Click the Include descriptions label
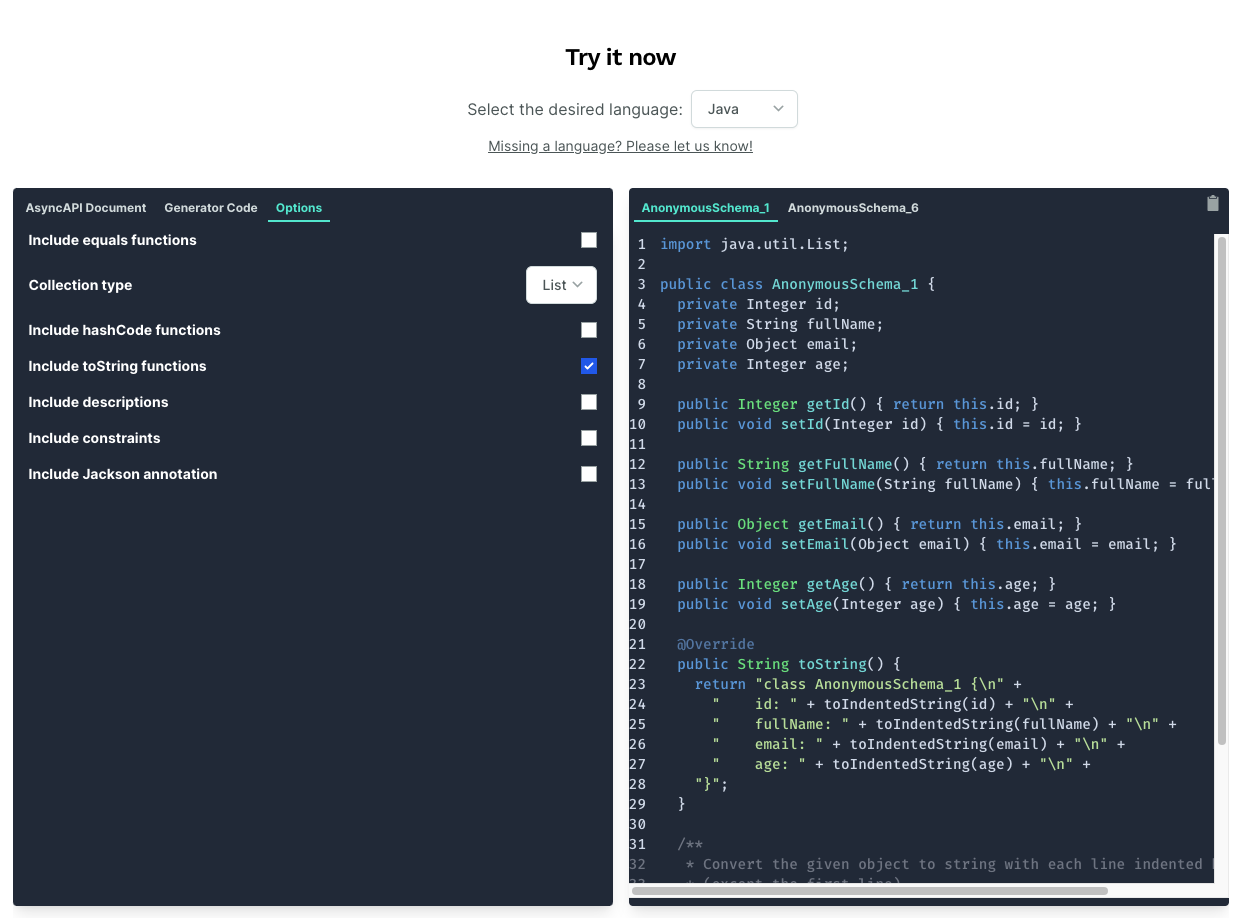This screenshot has height=918, width=1238. [98, 402]
